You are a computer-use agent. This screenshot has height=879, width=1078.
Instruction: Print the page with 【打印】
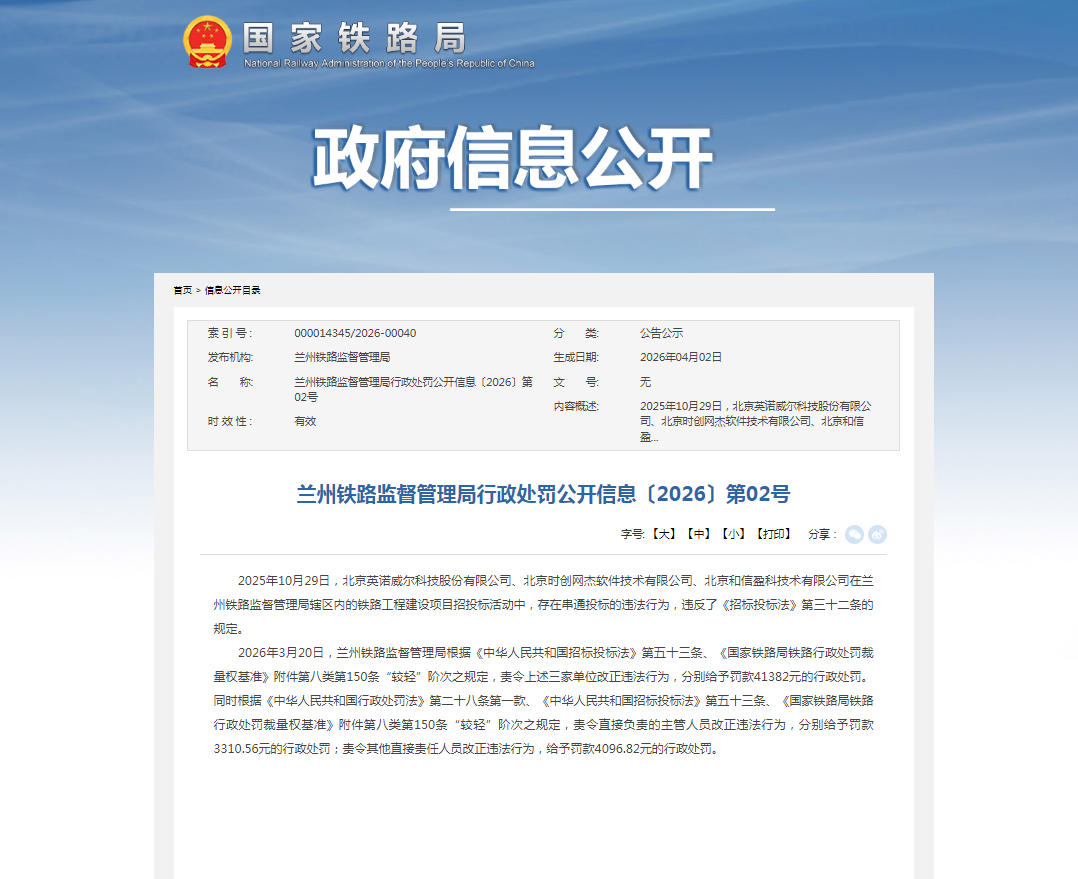point(773,534)
